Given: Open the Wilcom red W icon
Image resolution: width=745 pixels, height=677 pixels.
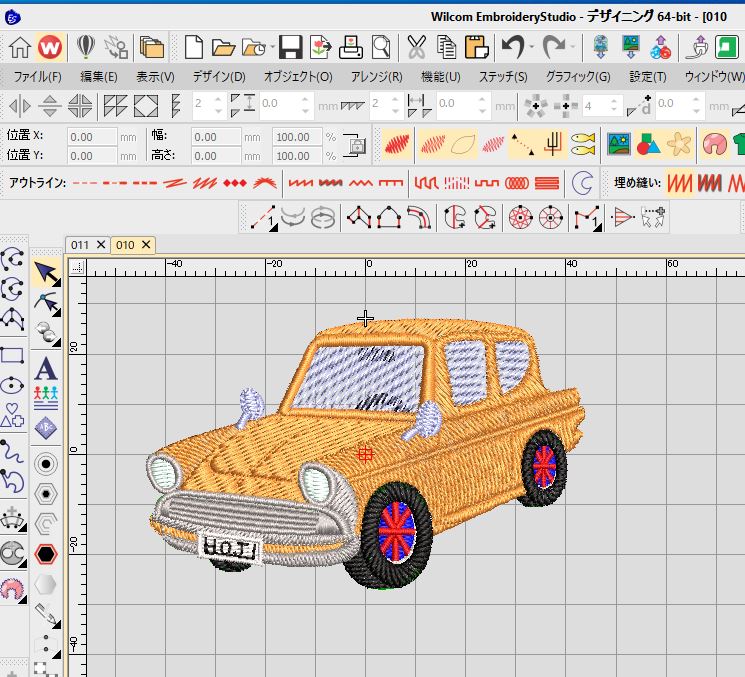Looking at the screenshot, I should (50, 47).
